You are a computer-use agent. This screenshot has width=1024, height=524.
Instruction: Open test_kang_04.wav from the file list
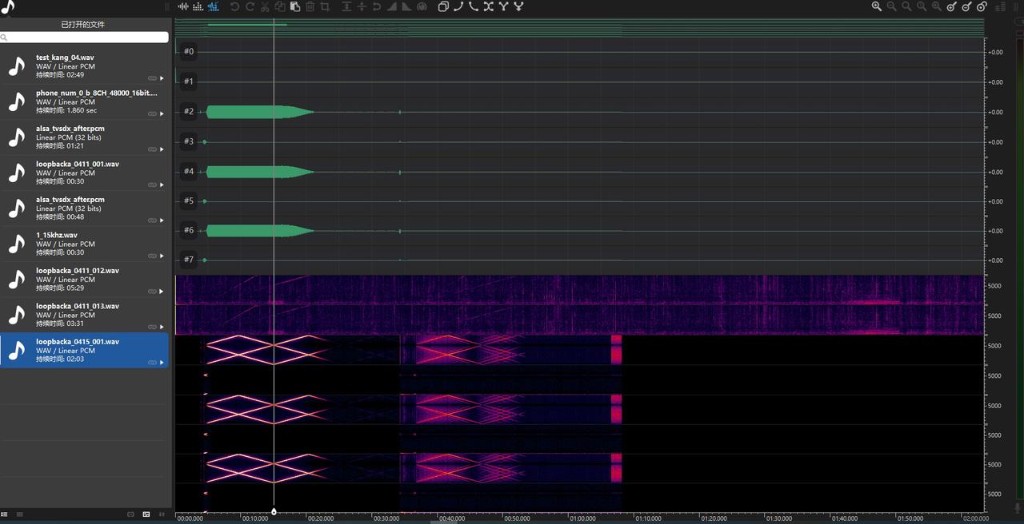click(x=84, y=66)
